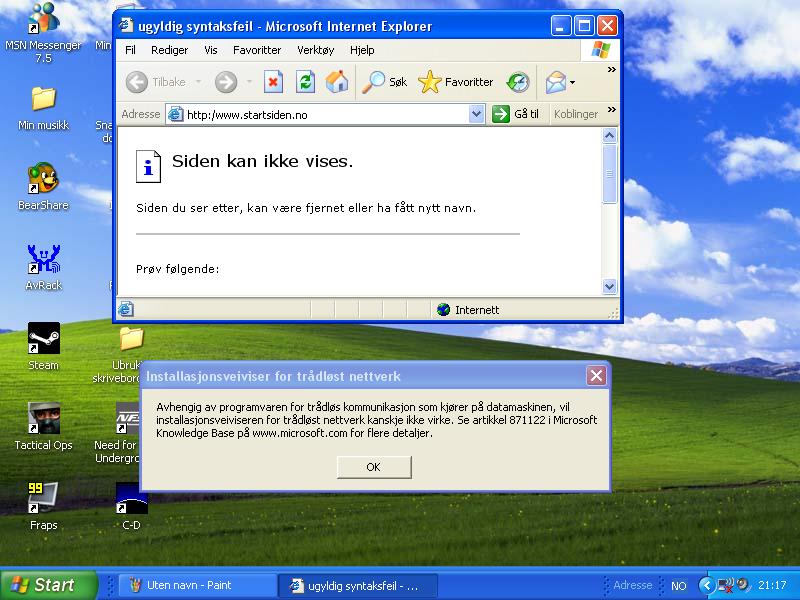Click the 'Siden kan ikke vises.' heading
This screenshot has width=800, height=600.
click(x=262, y=161)
